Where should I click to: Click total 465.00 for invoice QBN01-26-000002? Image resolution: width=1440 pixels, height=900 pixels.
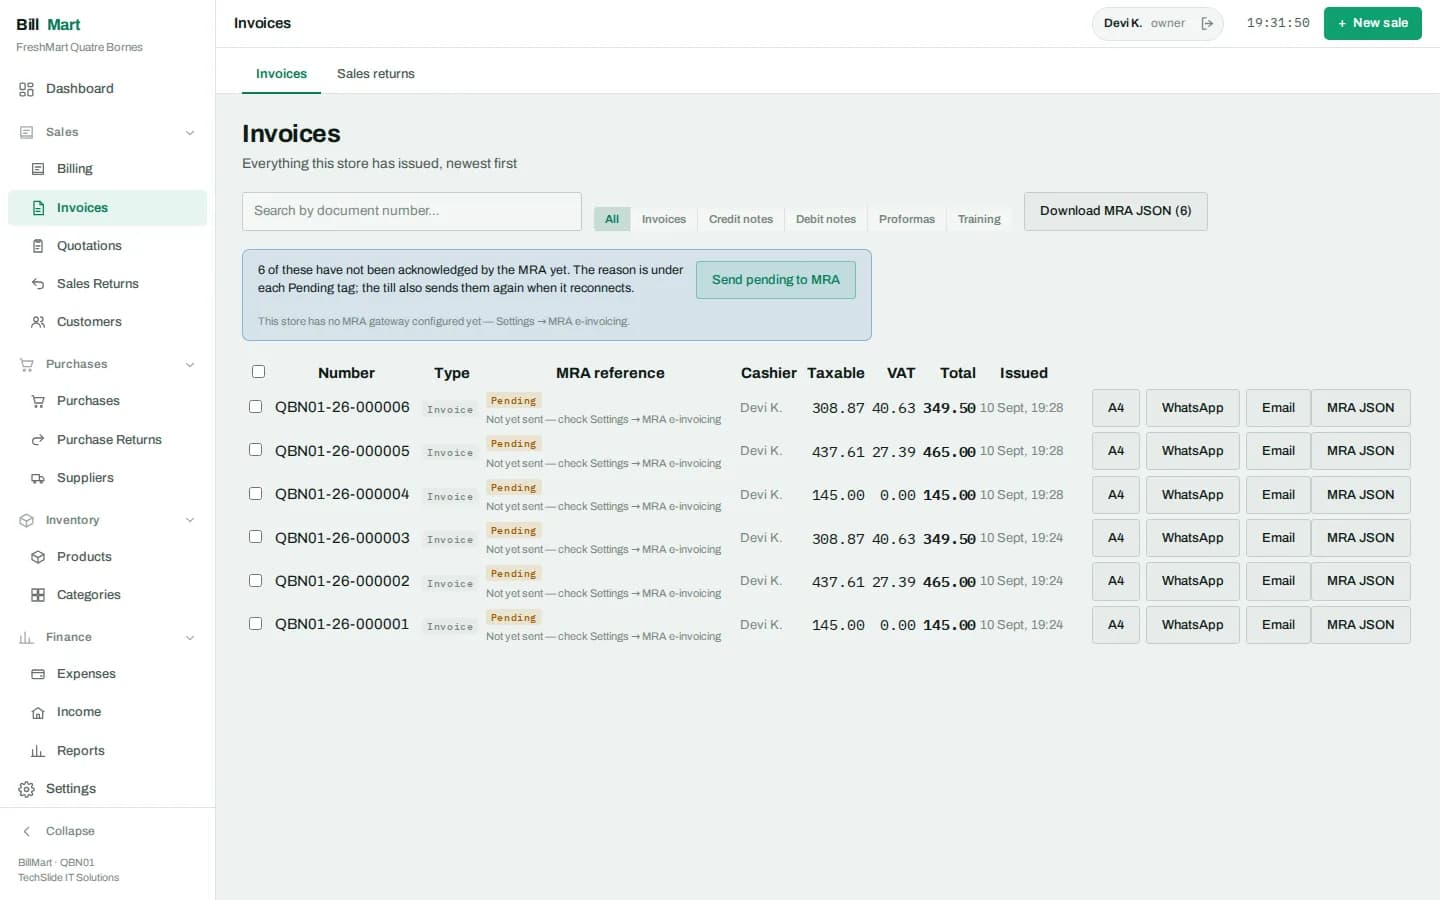949,582
